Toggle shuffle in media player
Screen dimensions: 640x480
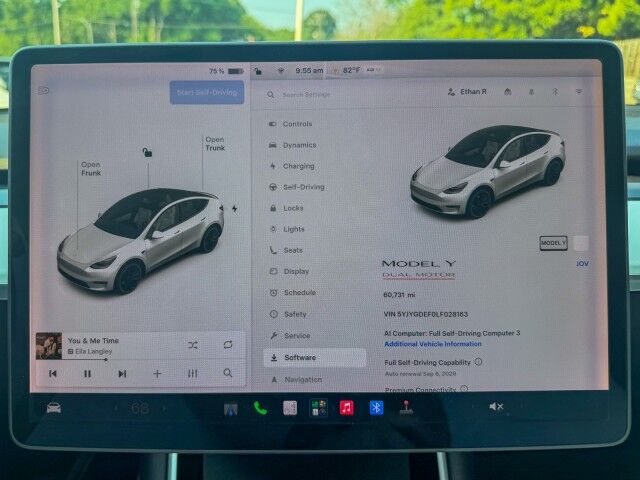coord(193,345)
